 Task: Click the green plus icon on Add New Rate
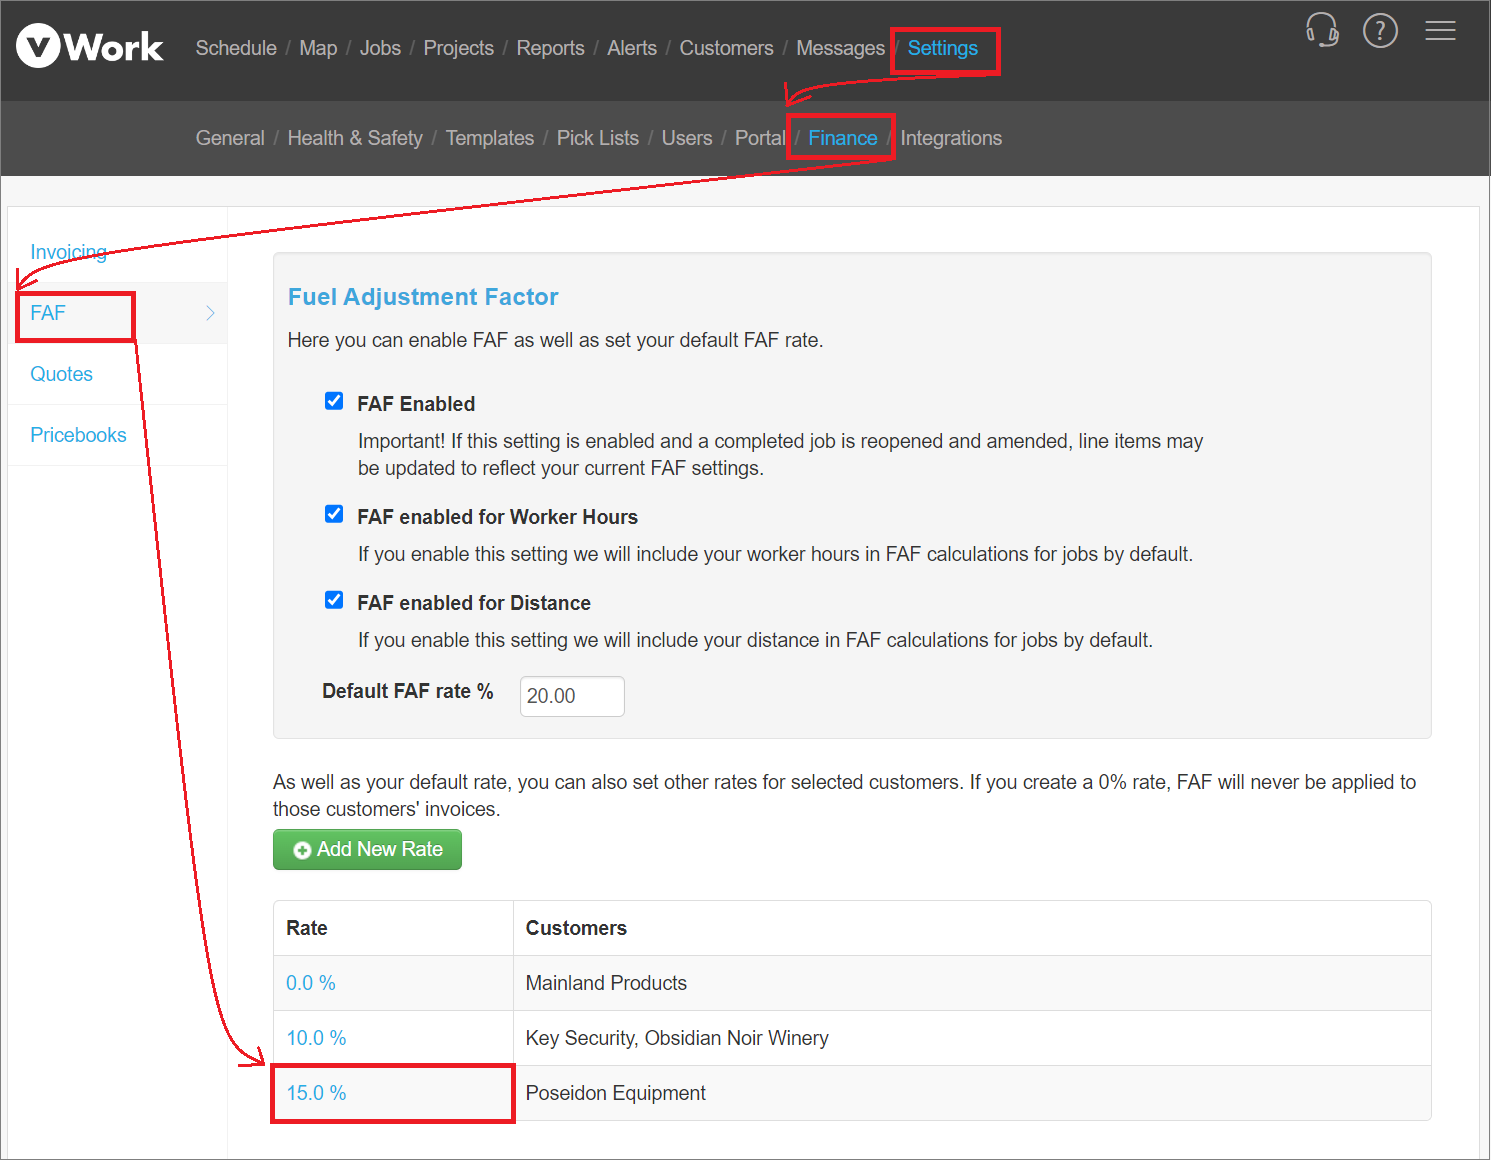click(302, 849)
